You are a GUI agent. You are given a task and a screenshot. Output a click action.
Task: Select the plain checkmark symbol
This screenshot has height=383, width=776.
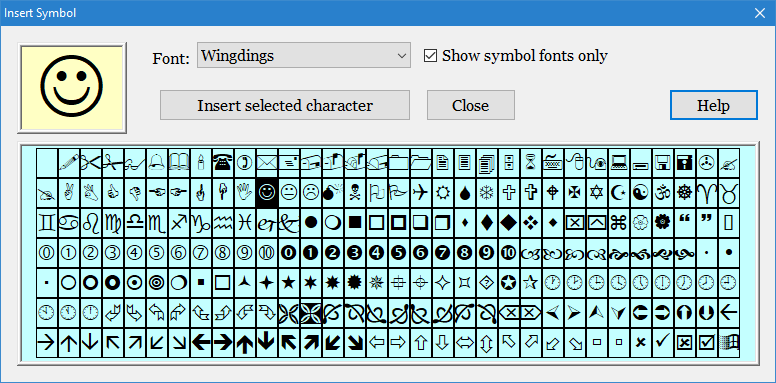(x=663, y=342)
